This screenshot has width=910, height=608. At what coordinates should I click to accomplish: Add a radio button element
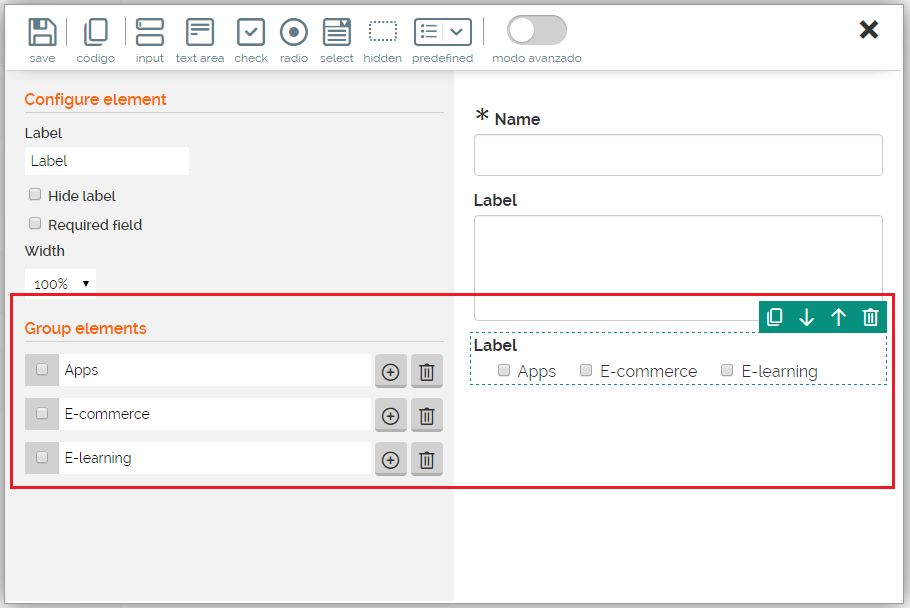click(293, 33)
